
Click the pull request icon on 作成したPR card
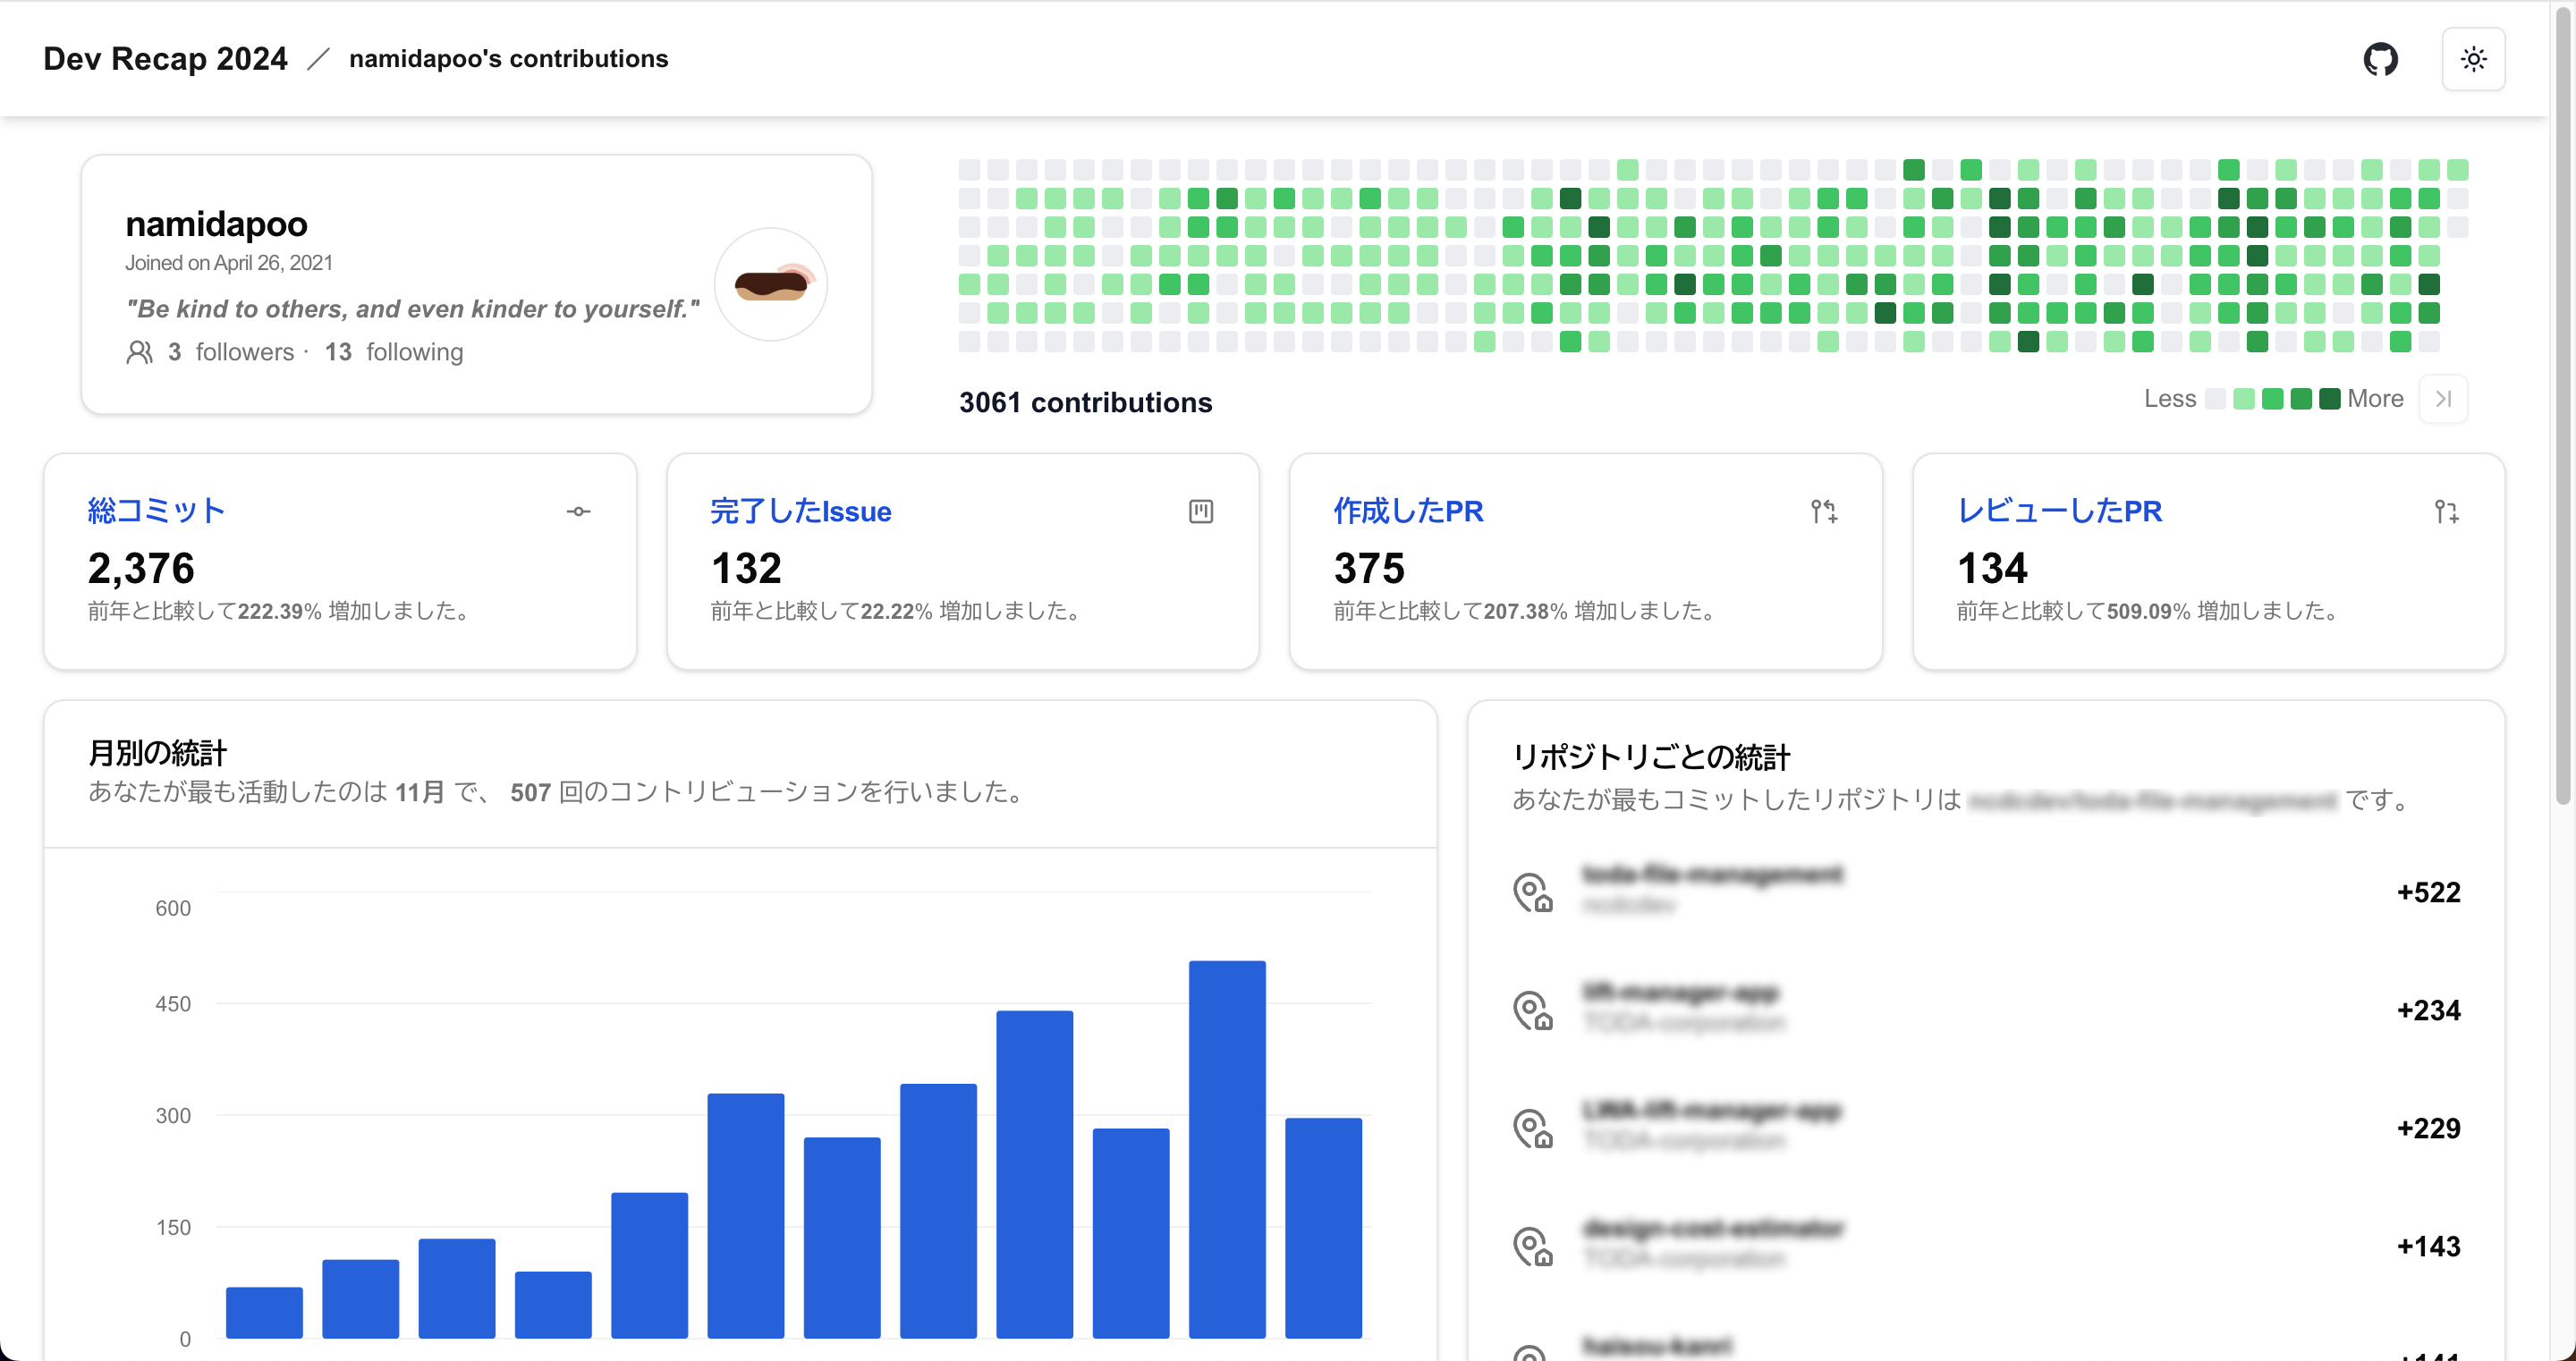[1824, 511]
